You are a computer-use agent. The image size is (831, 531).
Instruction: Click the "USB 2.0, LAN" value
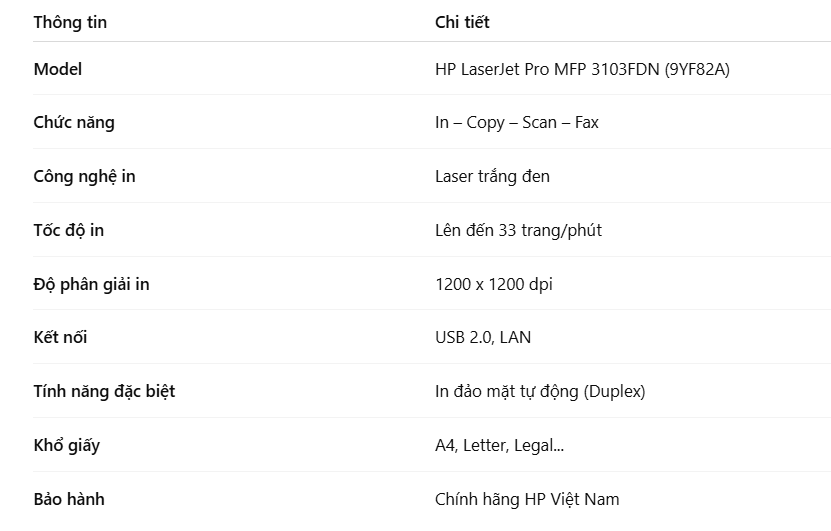(483, 337)
